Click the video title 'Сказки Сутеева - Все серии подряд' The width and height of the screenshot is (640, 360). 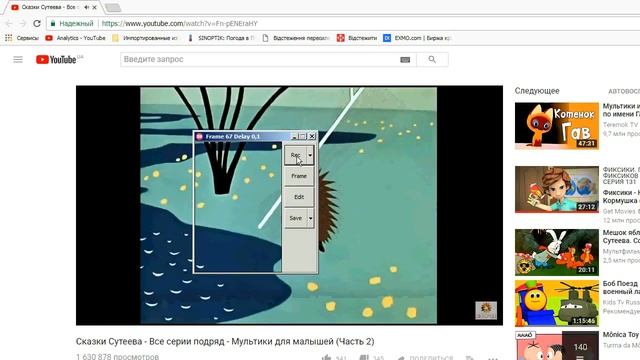tap(225, 341)
